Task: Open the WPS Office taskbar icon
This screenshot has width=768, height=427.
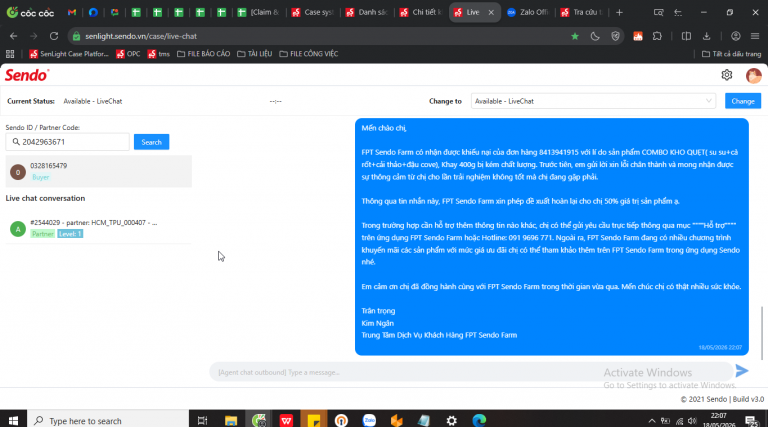Action: 286,420
